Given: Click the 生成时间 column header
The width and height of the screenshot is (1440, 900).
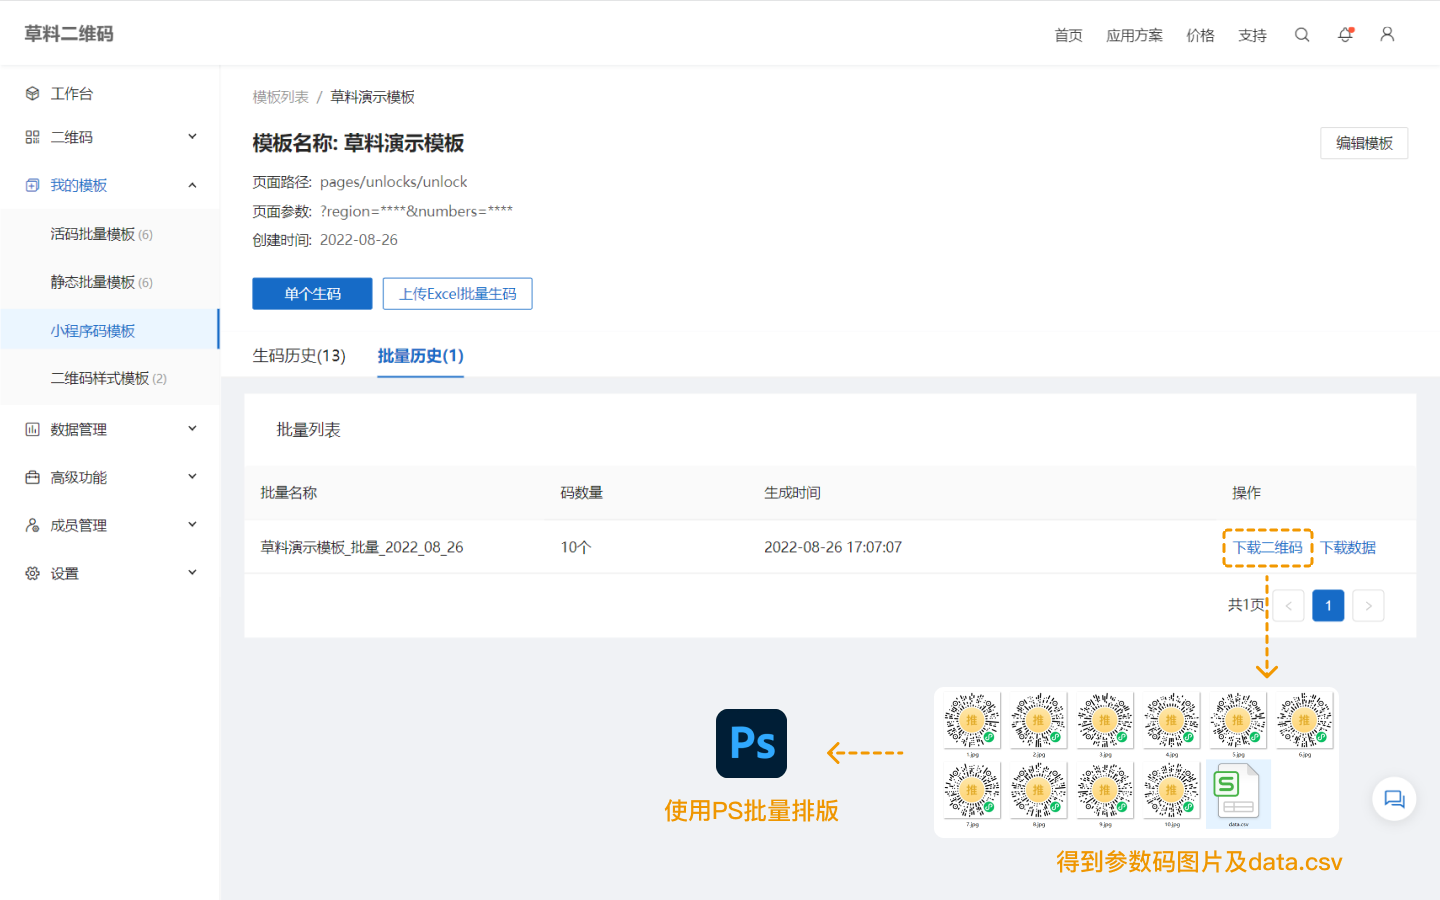Looking at the screenshot, I should coord(792,493).
